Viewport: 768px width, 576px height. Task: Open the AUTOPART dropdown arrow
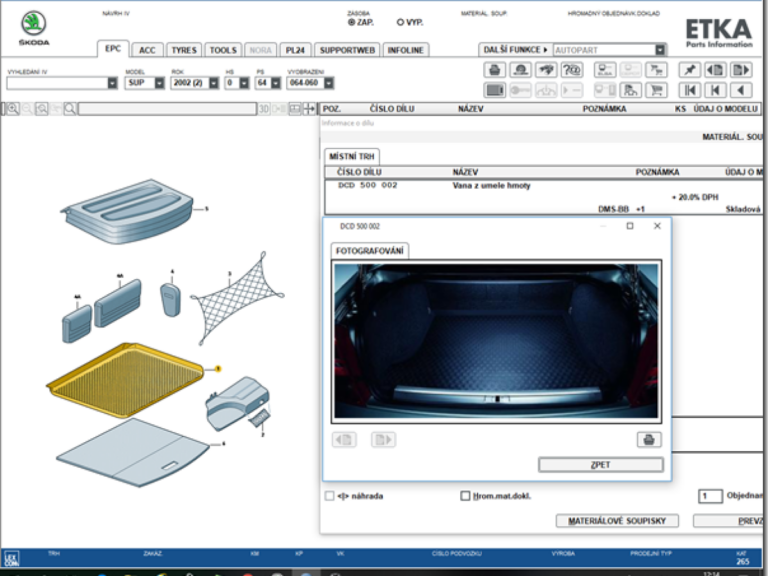click(660, 49)
